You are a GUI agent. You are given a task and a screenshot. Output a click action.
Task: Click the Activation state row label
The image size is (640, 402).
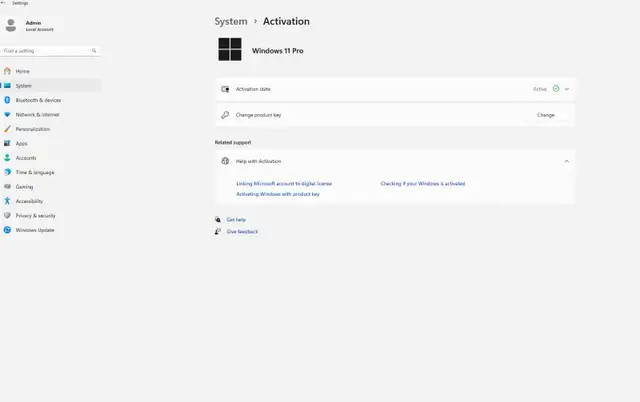pyautogui.click(x=253, y=89)
